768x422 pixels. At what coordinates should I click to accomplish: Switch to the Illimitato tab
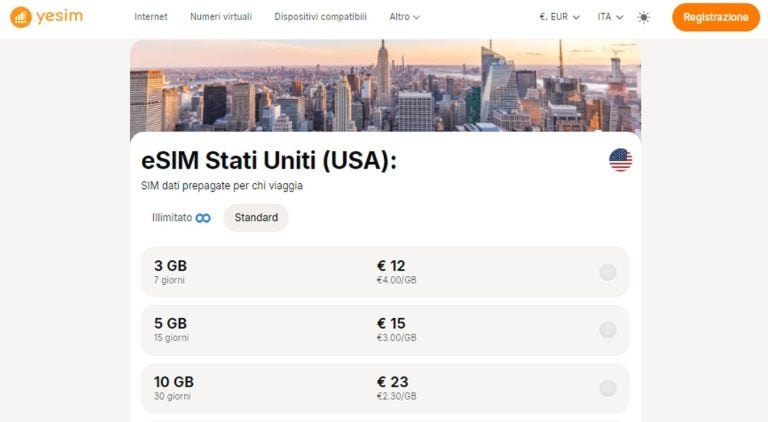point(181,218)
